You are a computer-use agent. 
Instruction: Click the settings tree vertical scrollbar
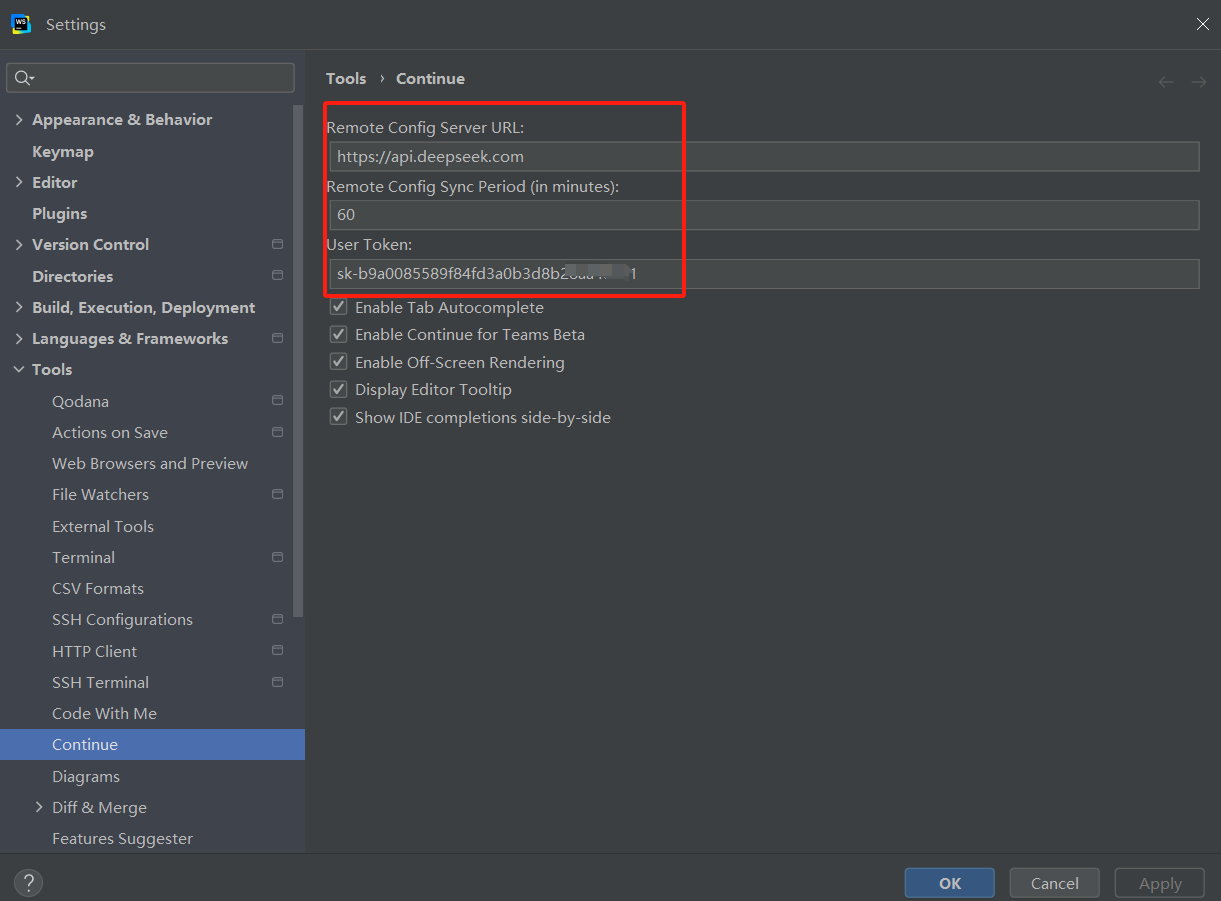pos(298,360)
